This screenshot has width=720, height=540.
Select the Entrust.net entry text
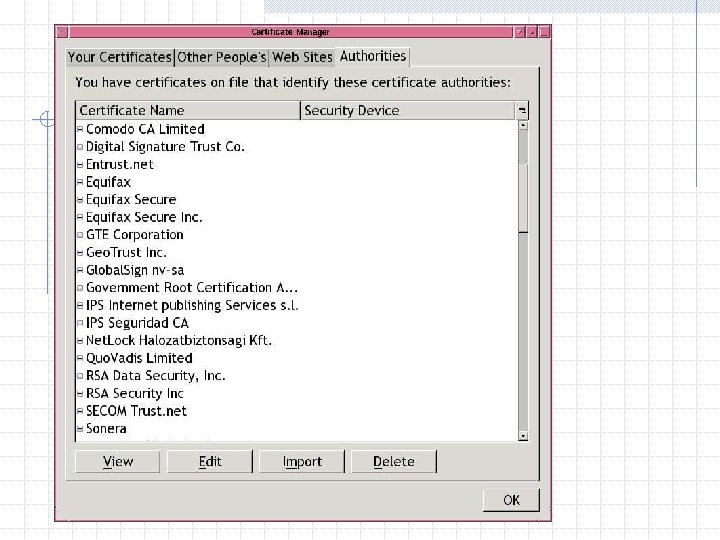[119, 165]
